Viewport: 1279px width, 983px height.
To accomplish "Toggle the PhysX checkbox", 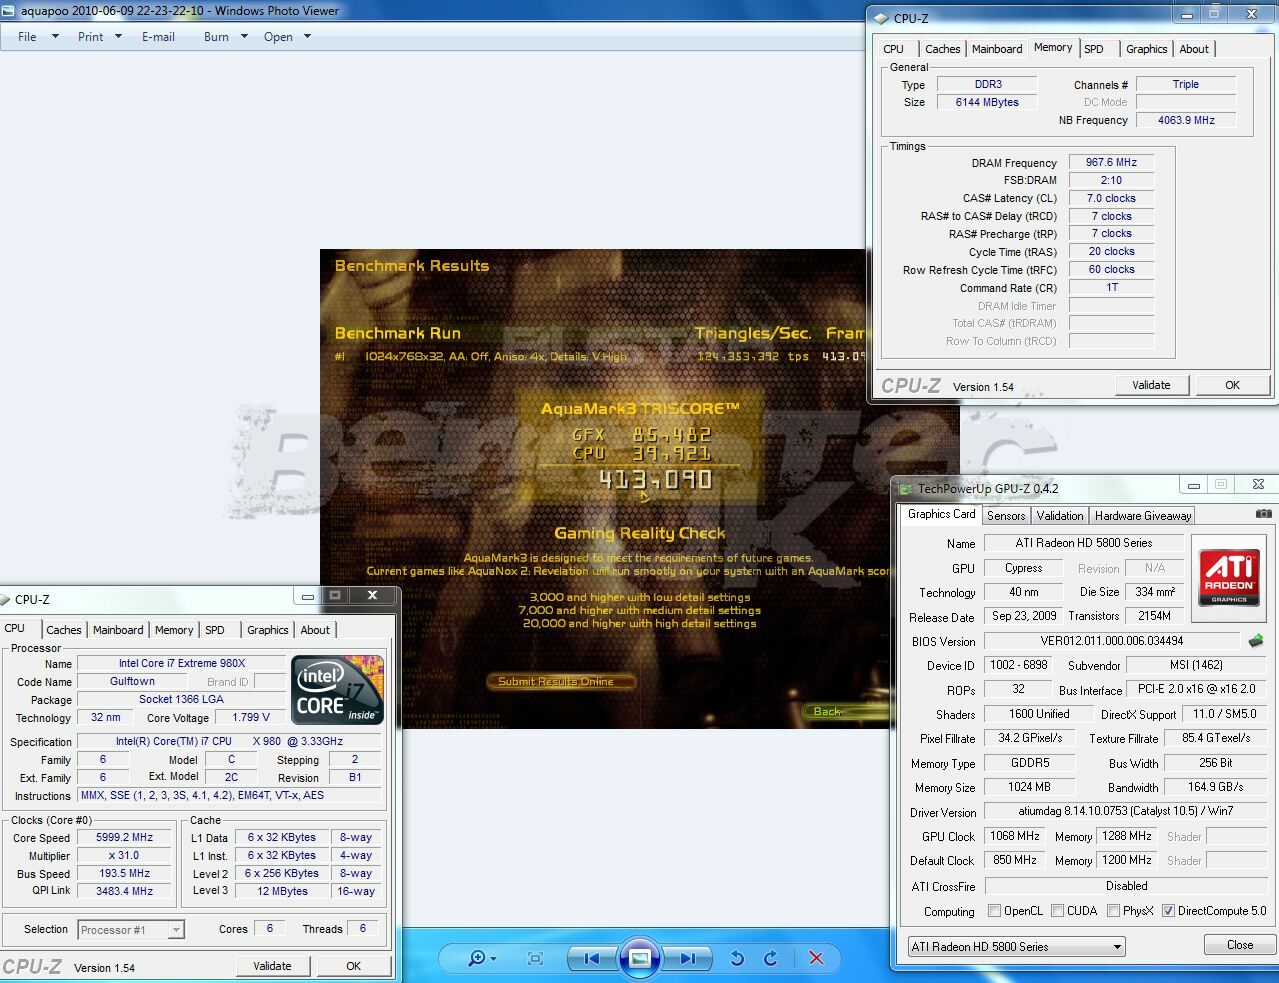I will (x=1113, y=911).
